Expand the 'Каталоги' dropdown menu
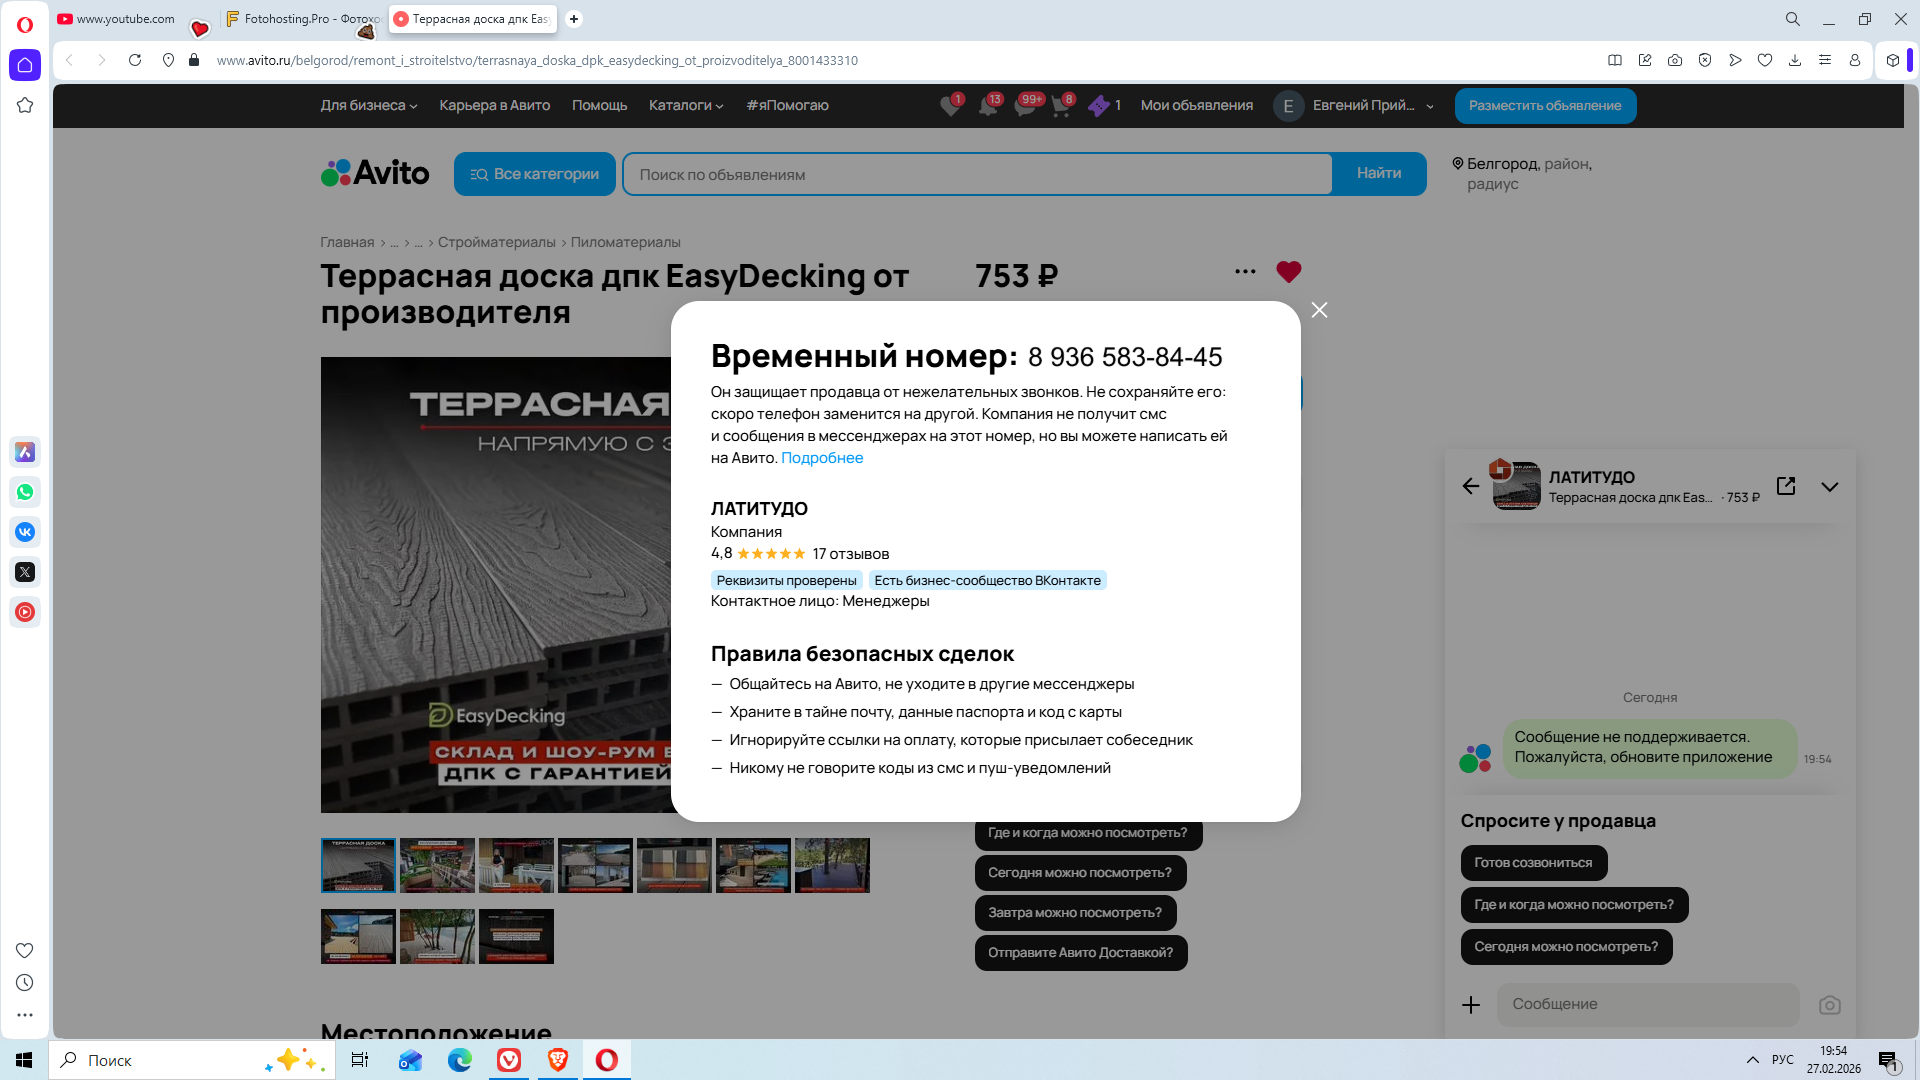 pos(685,105)
